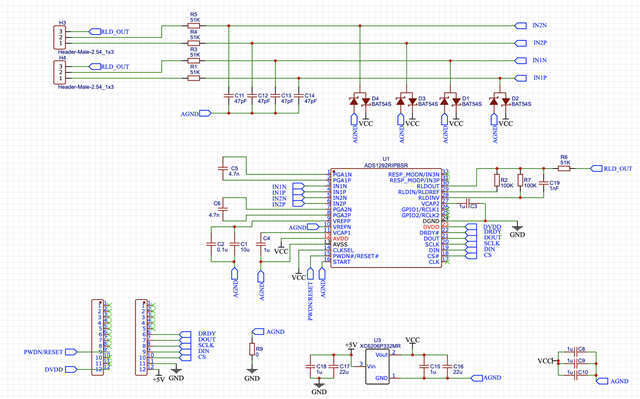Image resolution: width=640 pixels, height=399 pixels.
Task: Click the CLKSEL pin label on U1
Action: 343,250
